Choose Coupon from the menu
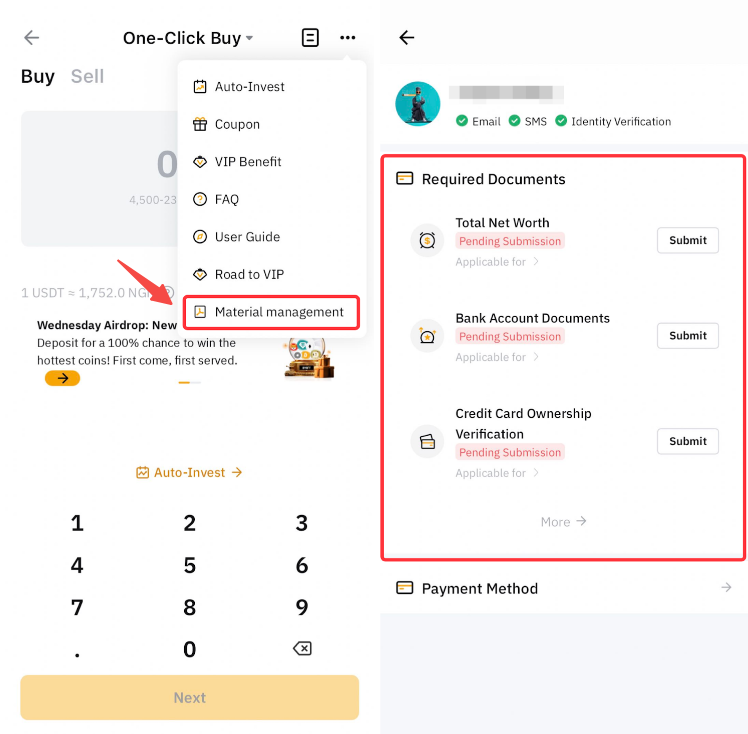Viewport: 748px width, 734px height. (x=272, y=124)
